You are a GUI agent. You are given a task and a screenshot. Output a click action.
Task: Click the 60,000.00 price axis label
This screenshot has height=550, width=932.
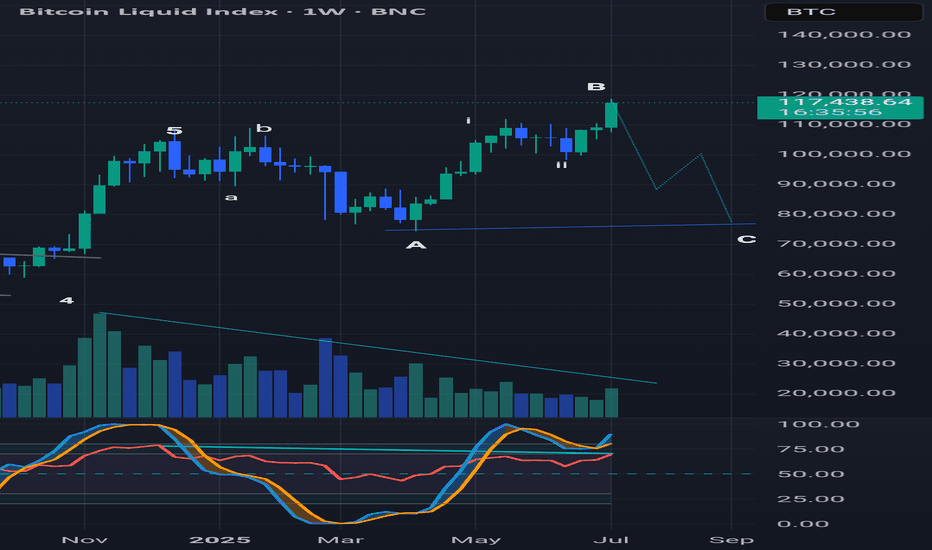tap(836, 274)
